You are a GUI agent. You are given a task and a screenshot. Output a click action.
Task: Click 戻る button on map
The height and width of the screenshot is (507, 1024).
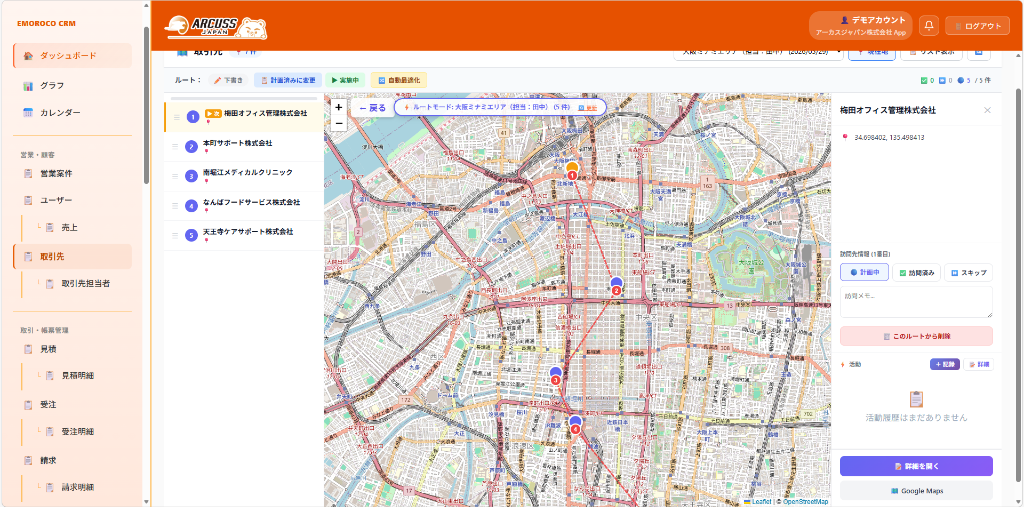pyautogui.click(x=372, y=108)
